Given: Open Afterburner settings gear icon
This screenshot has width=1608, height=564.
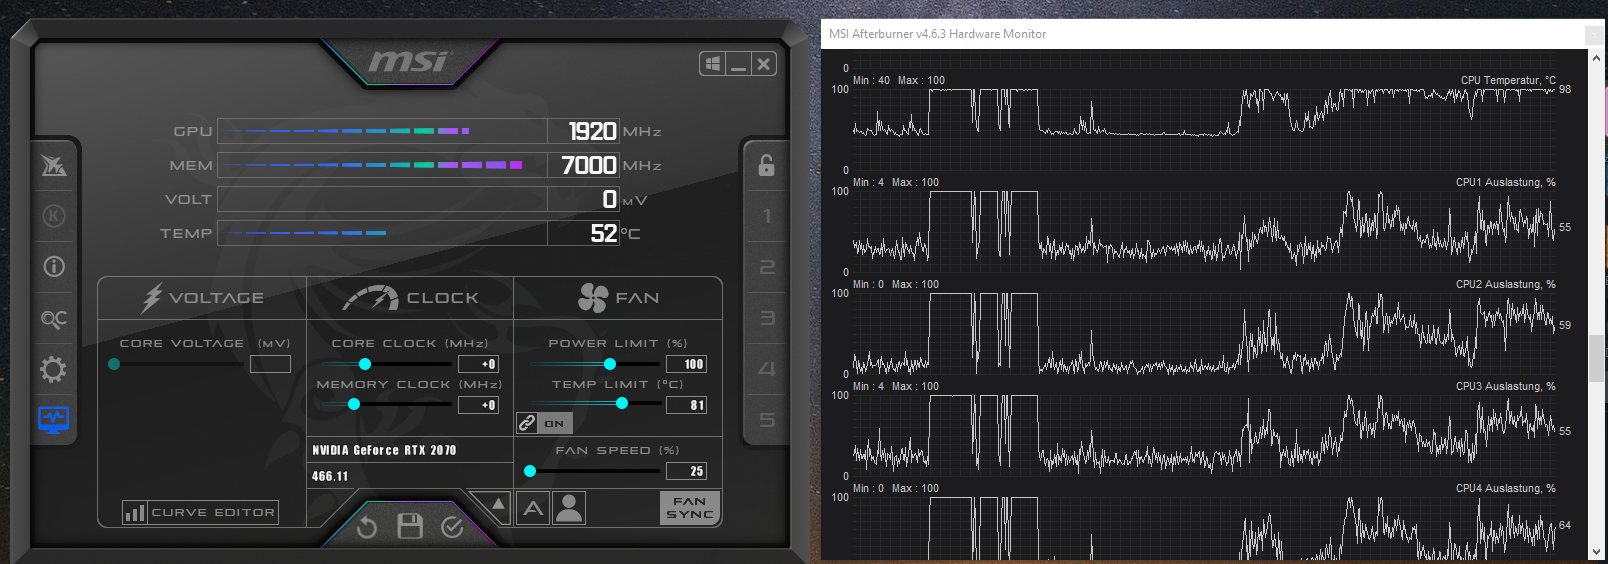Looking at the screenshot, I should point(53,369).
